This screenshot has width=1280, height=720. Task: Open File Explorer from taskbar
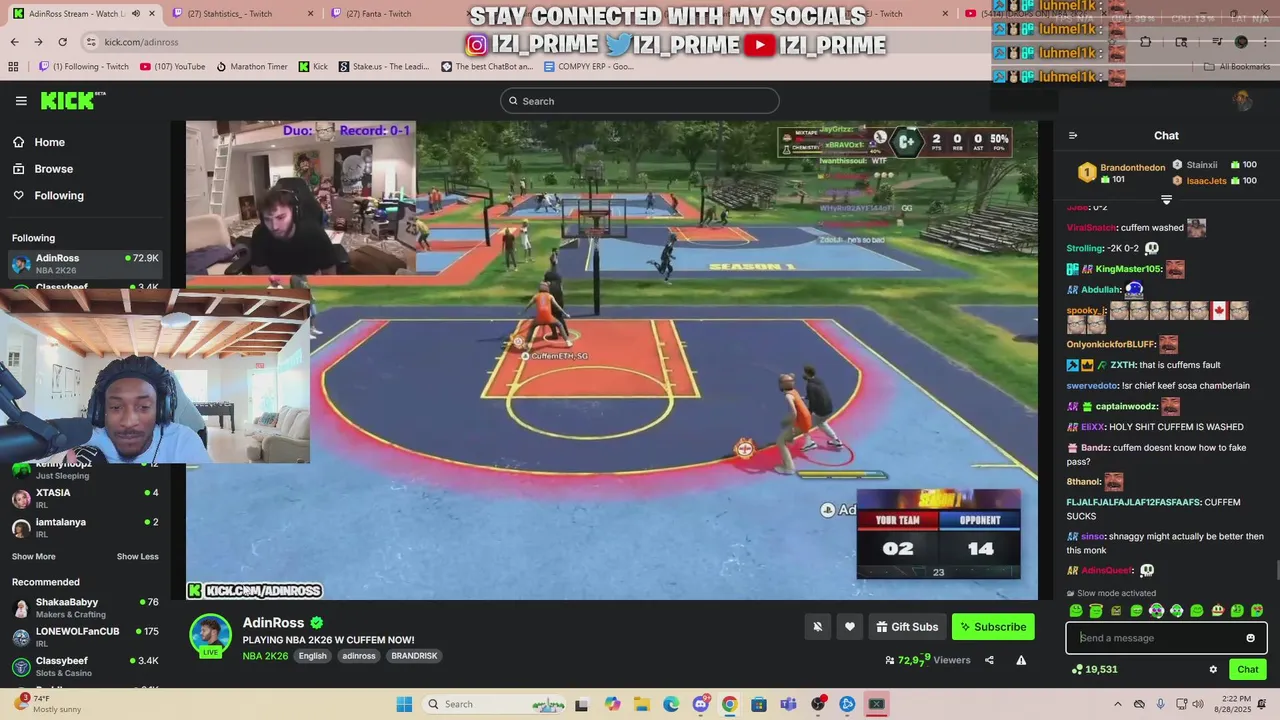[x=641, y=704]
